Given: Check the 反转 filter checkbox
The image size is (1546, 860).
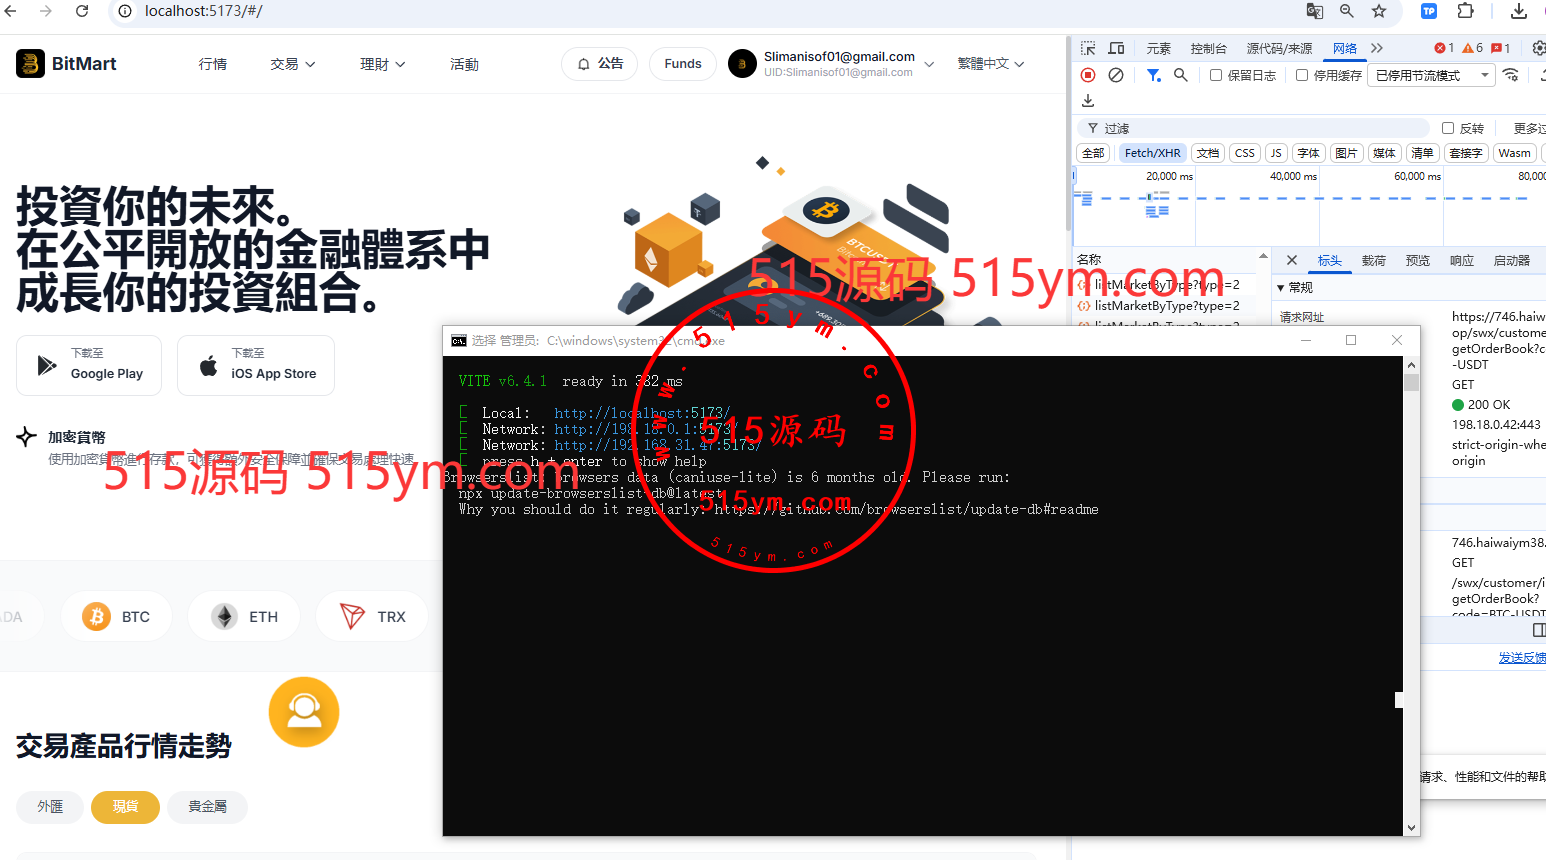Looking at the screenshot, I should coord(1448,128).
